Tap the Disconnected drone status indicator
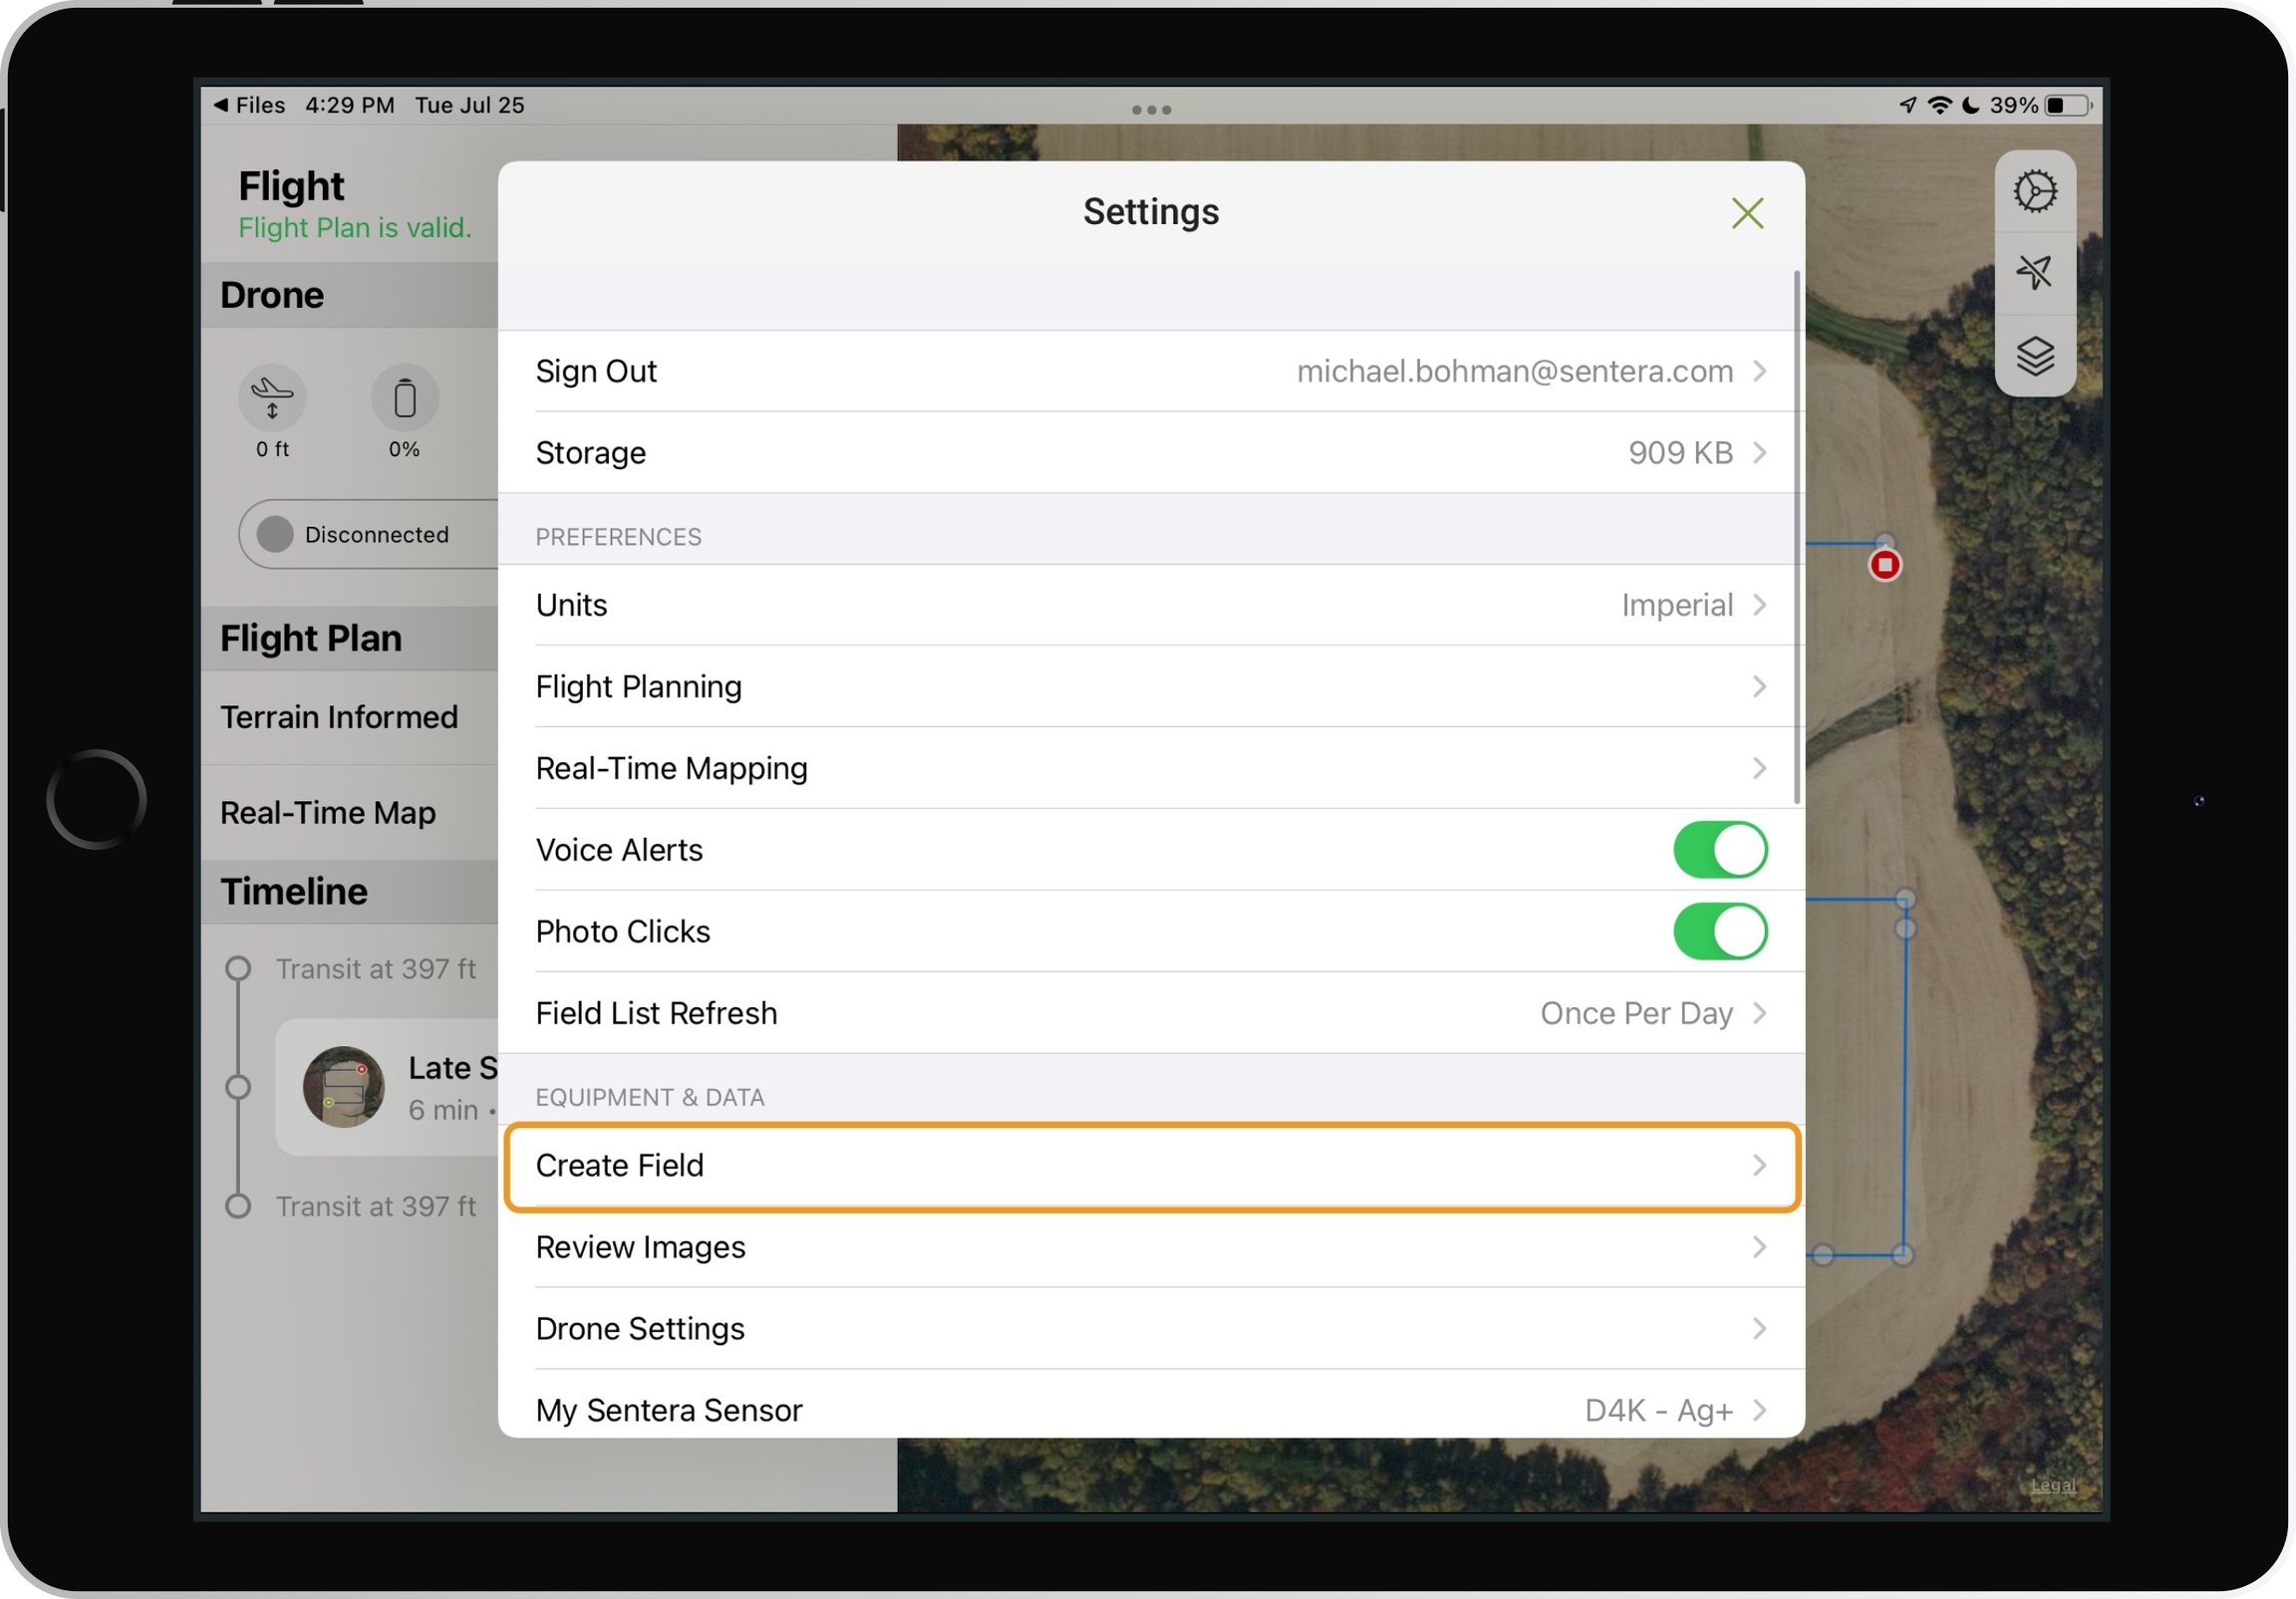Screen dimensions: 2296x1599 click(365, 535)
